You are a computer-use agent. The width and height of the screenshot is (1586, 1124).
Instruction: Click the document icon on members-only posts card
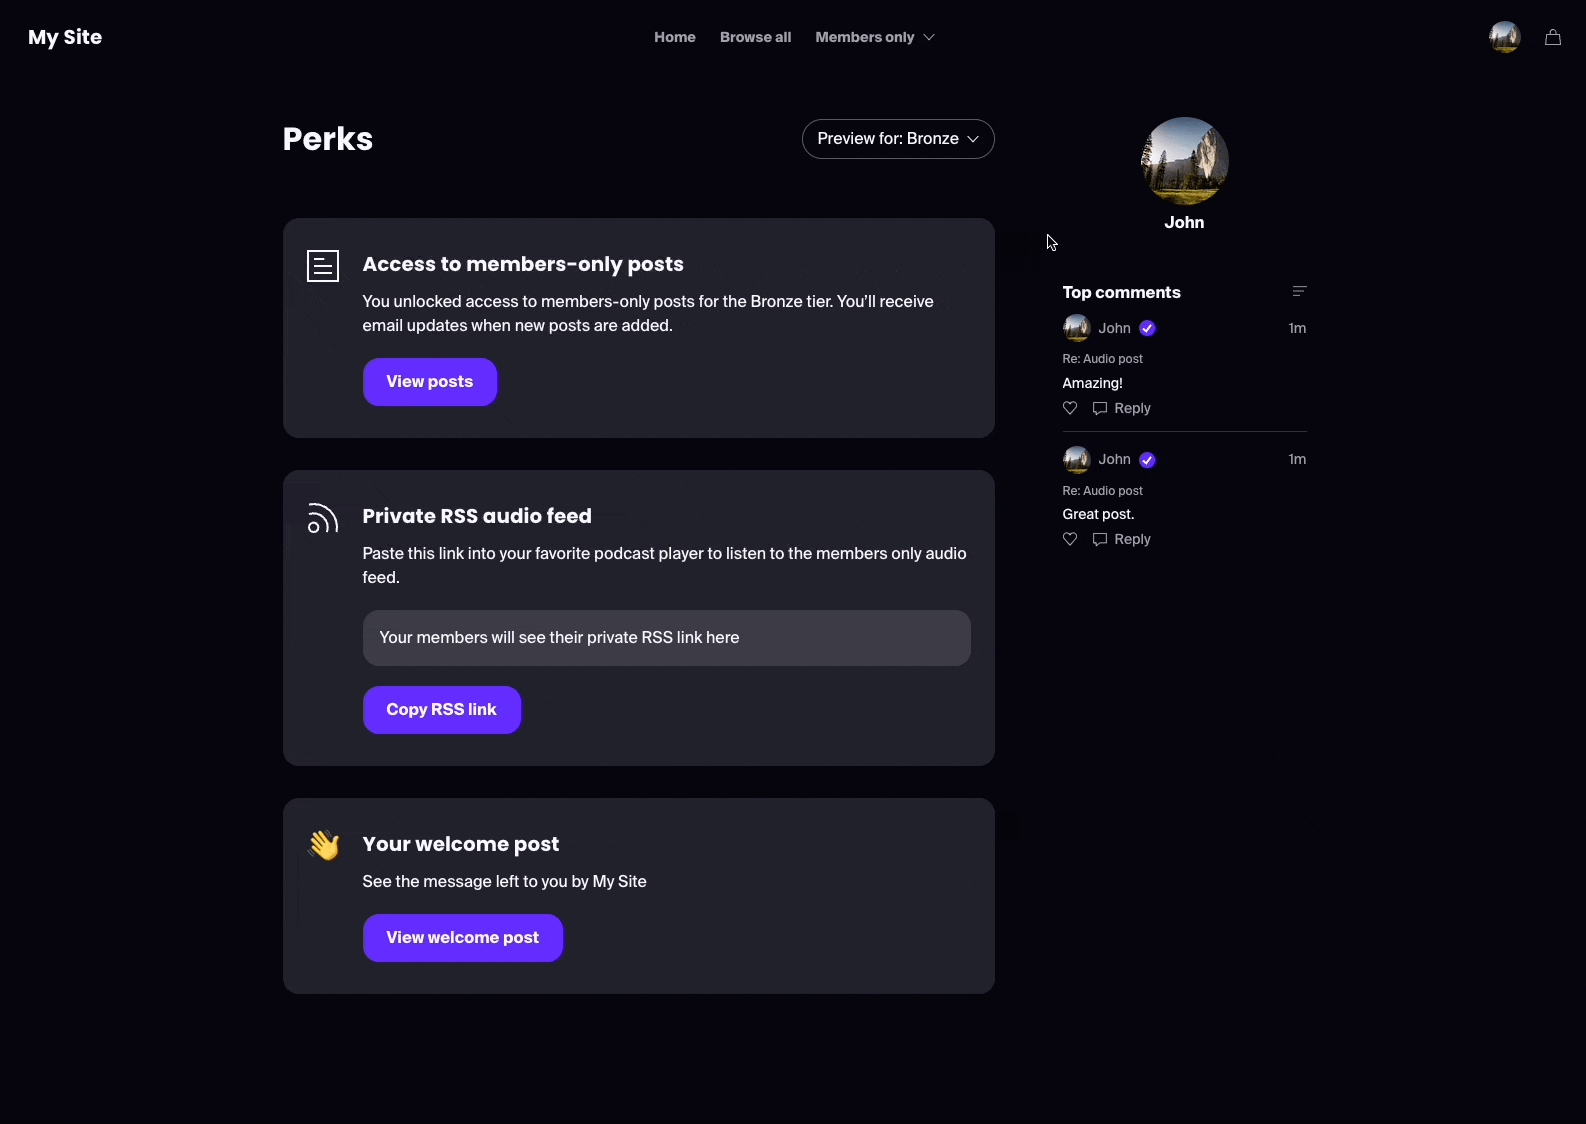pyautogui.click(x=322, y=265)
